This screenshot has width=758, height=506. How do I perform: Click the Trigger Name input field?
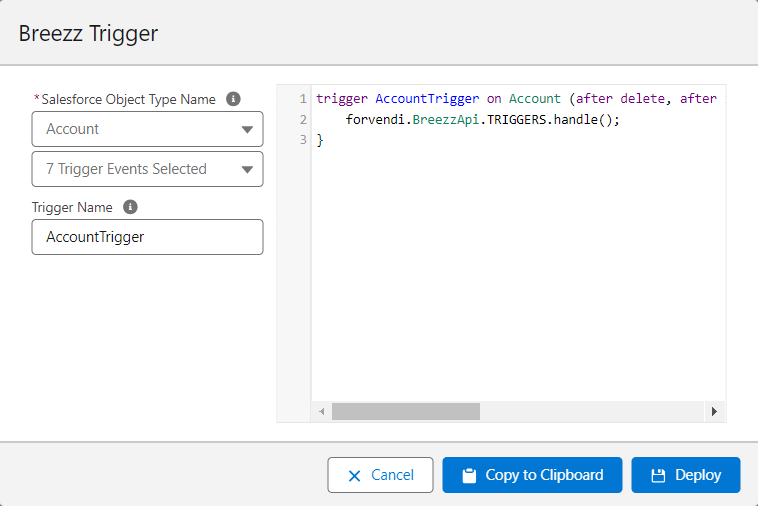[147, 237]
